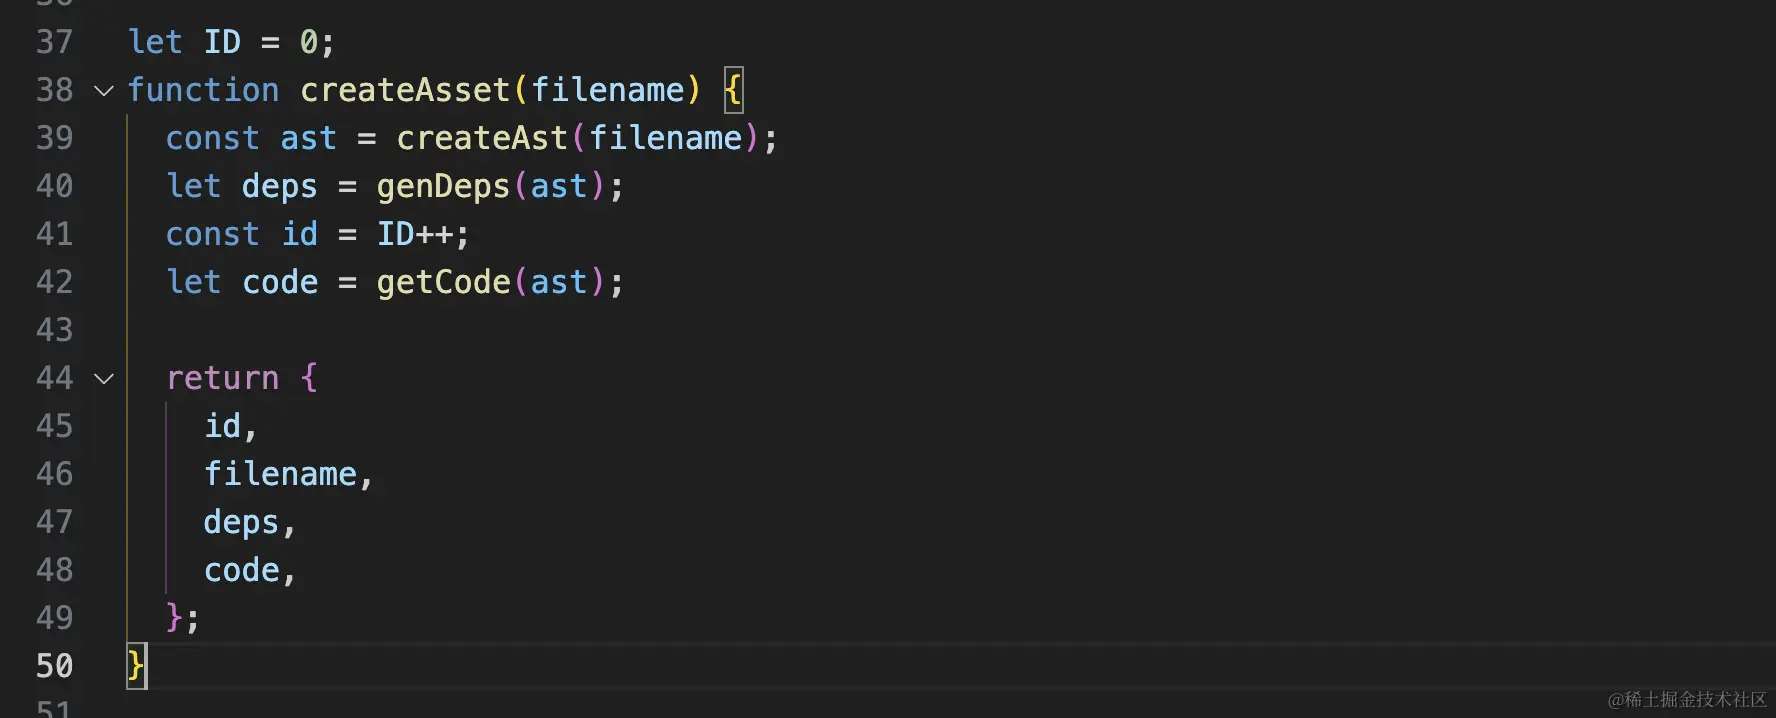The height and width of the screenshot is (718, 1776).
Task: Click the ID++ expression on line 41
Action: 414,234
